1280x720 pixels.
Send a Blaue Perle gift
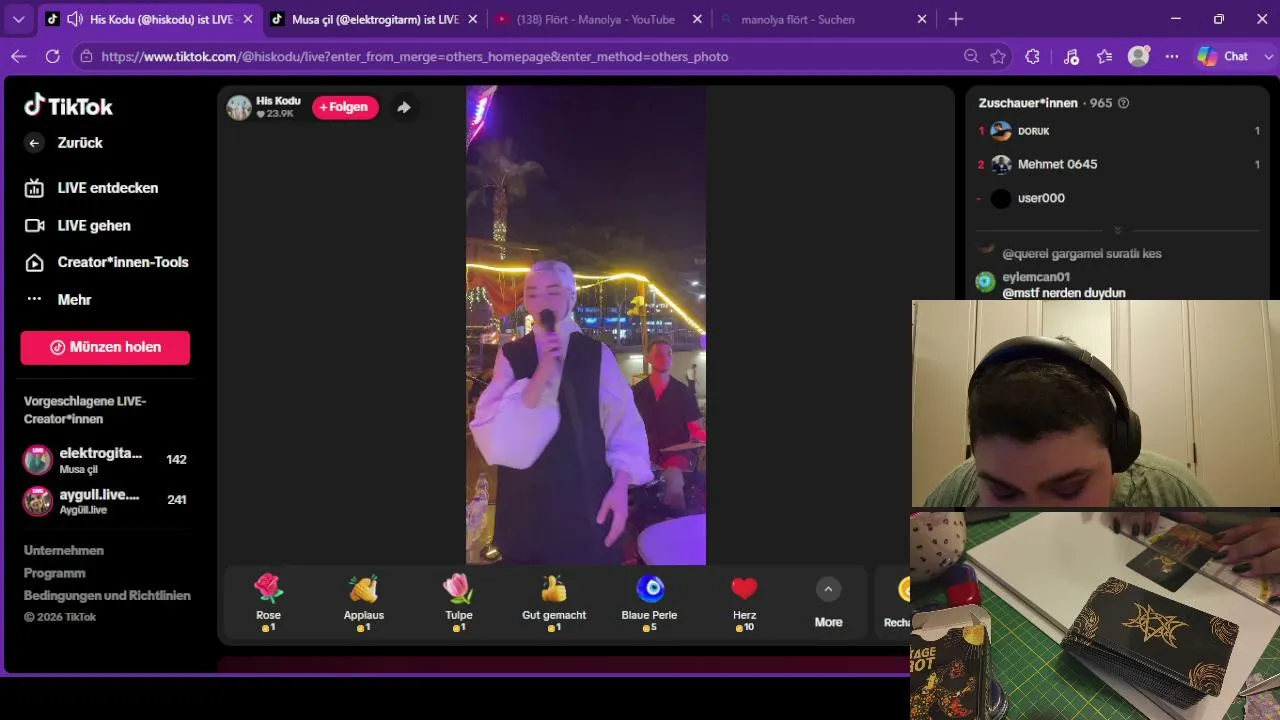(650, 603)
